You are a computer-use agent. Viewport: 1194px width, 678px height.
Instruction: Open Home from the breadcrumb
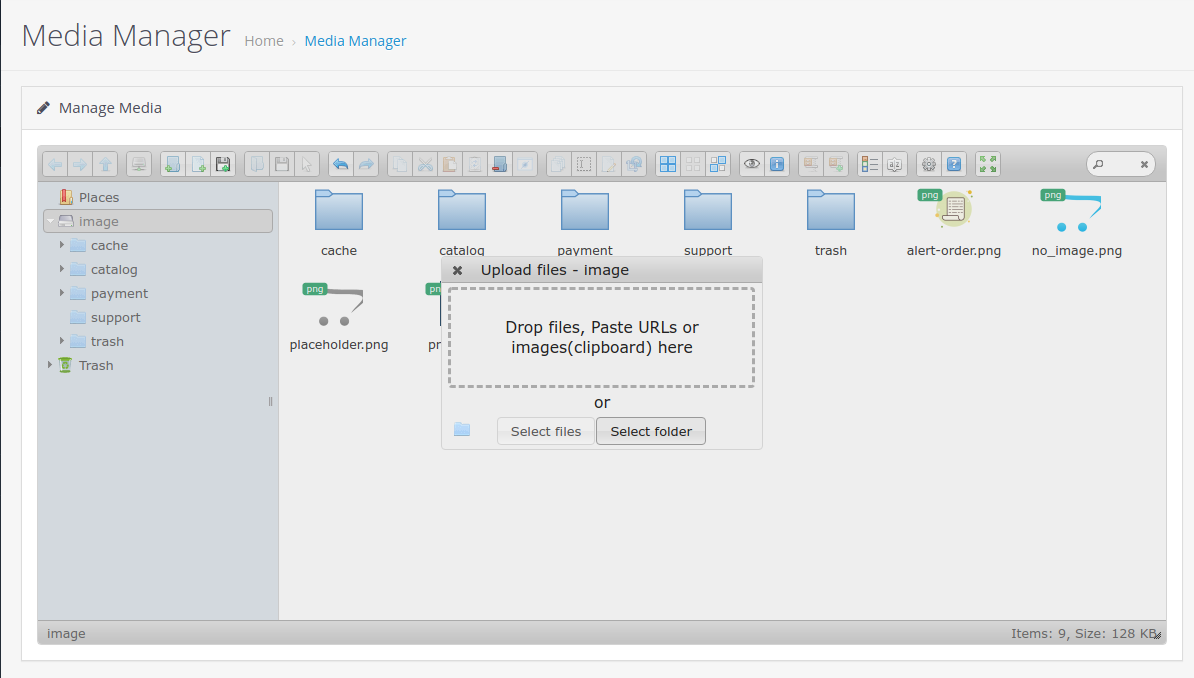263,40
